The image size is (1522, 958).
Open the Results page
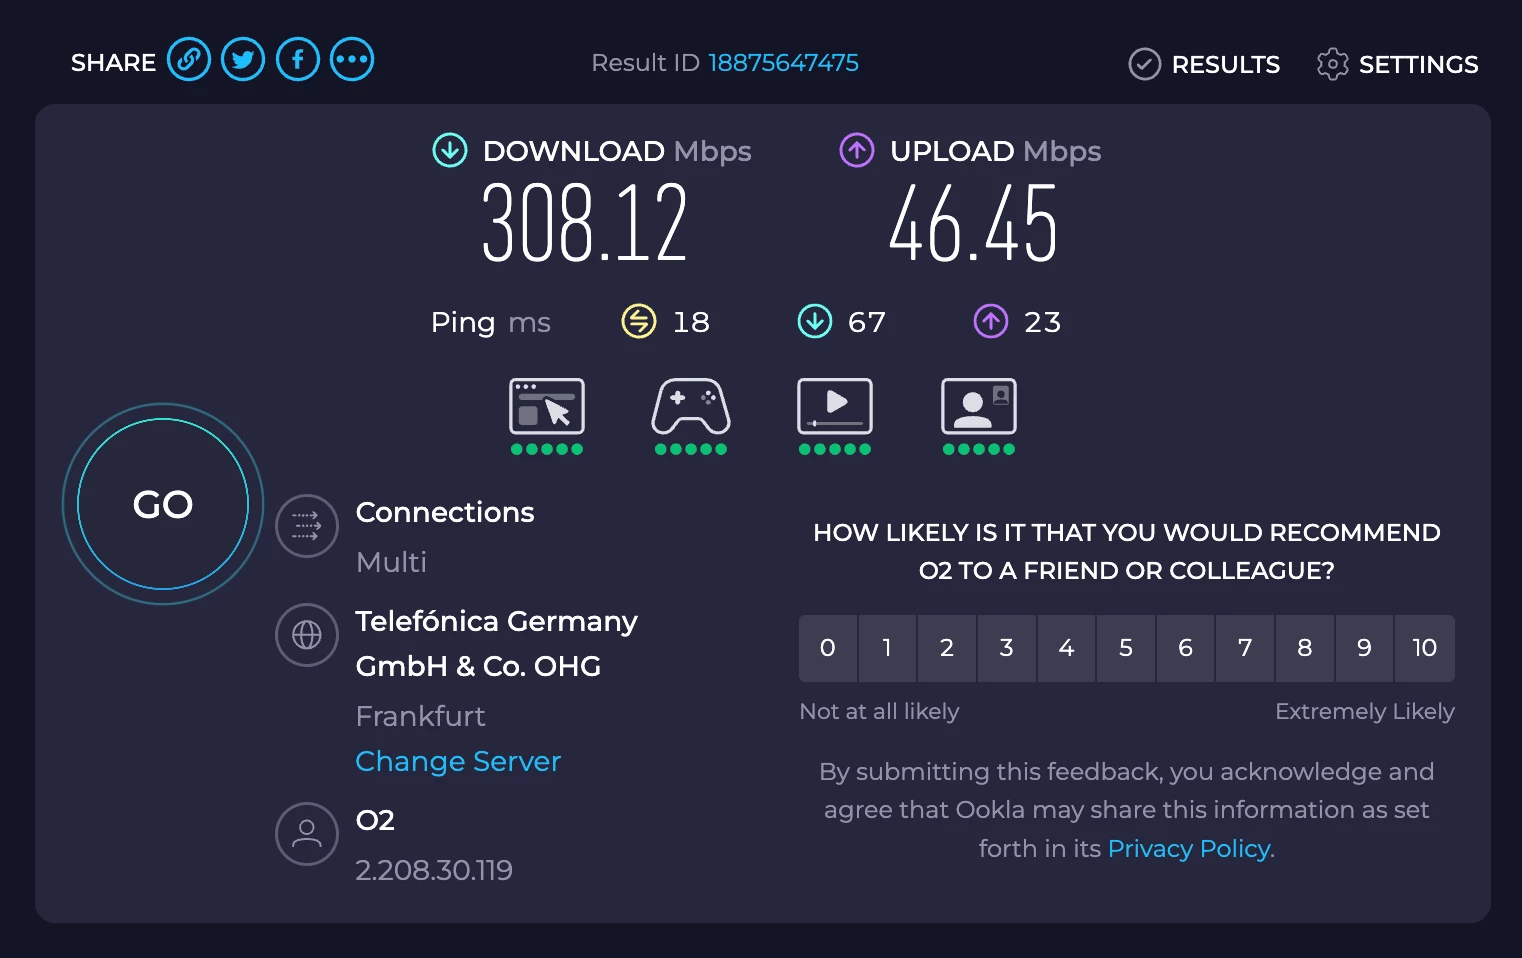click(1205, 64)
